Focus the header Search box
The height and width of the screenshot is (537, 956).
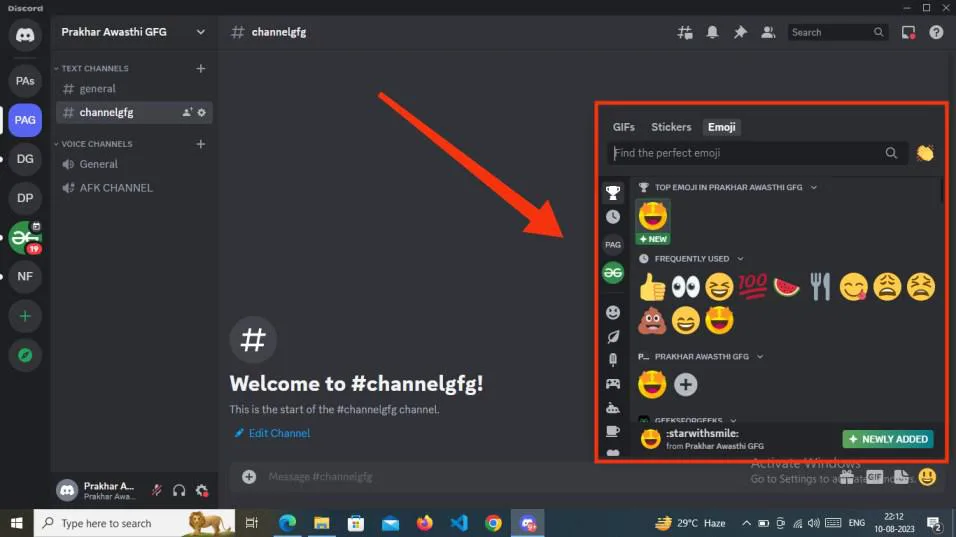836,32
